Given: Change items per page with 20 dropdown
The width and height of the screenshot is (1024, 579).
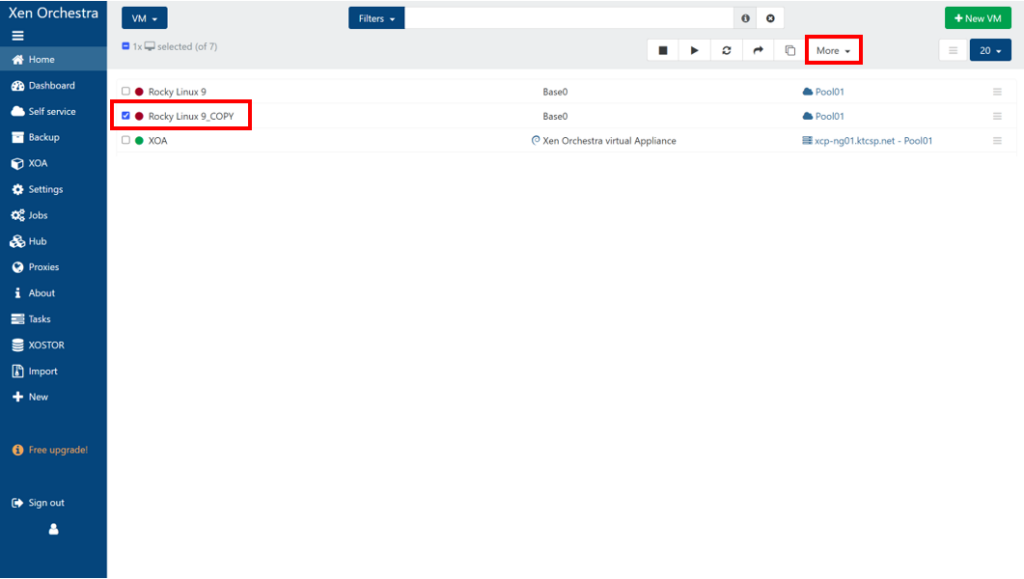Looking at the screenshot, I should [990, 51].
